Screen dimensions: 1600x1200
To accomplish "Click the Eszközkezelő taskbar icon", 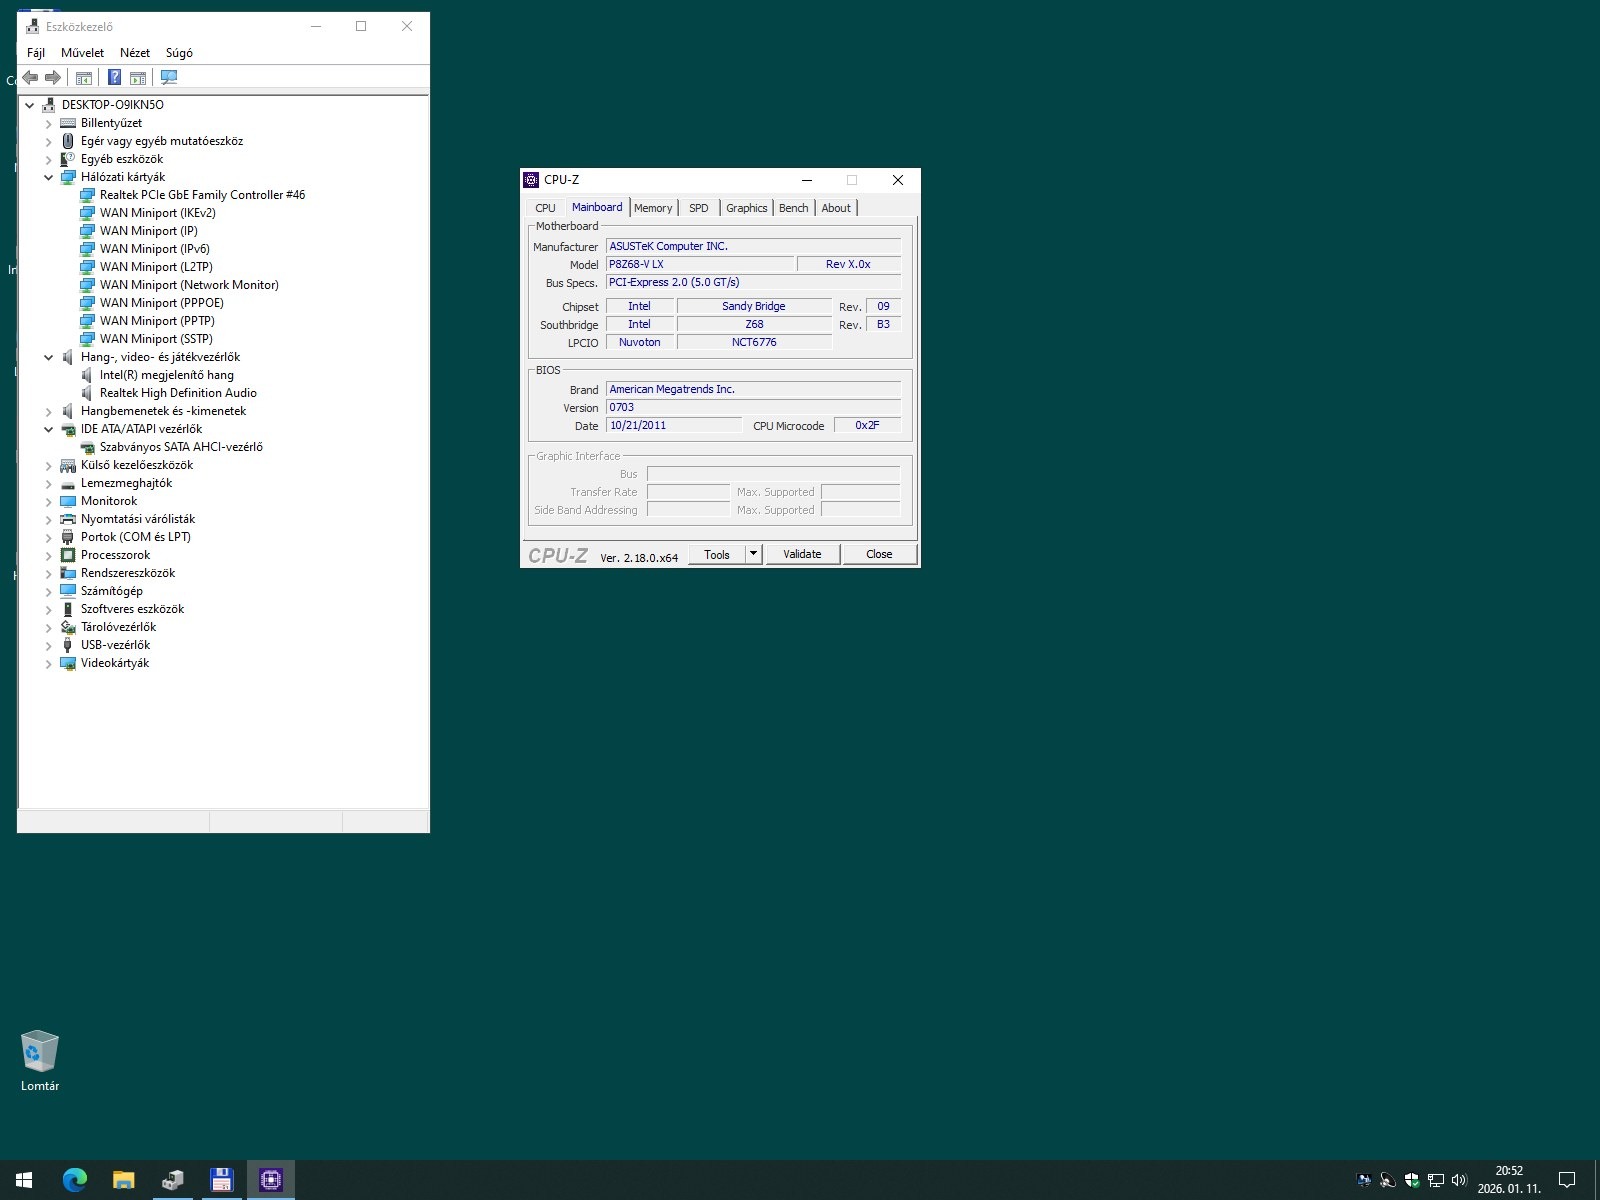I will [x=172, y=1180].
